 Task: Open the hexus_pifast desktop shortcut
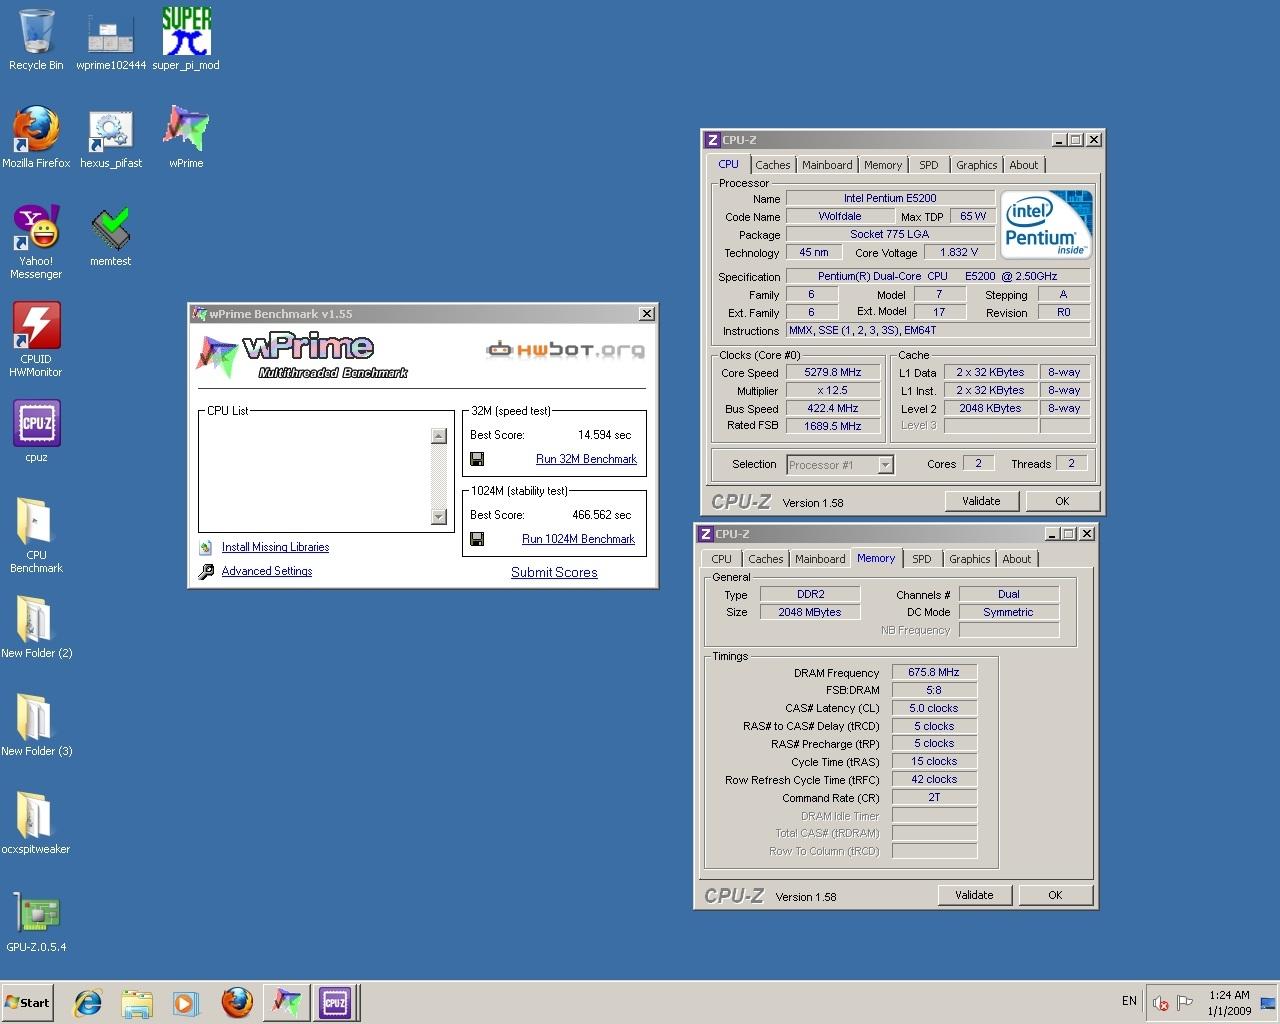(111, 138)
